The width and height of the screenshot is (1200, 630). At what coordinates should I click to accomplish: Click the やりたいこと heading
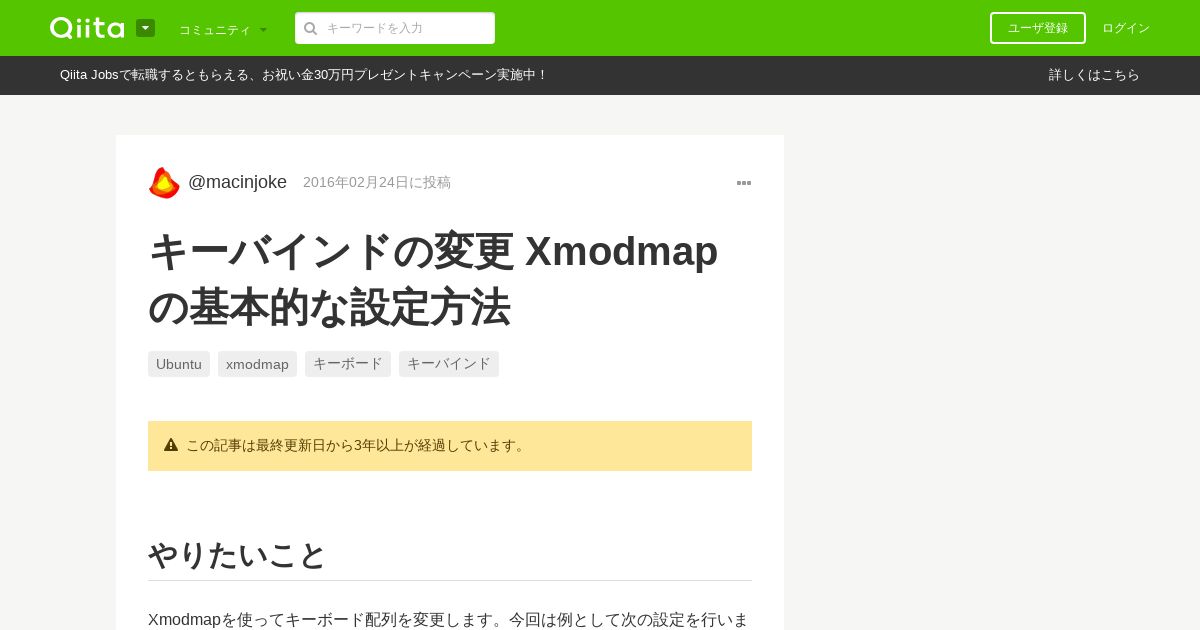pos(238,555)
